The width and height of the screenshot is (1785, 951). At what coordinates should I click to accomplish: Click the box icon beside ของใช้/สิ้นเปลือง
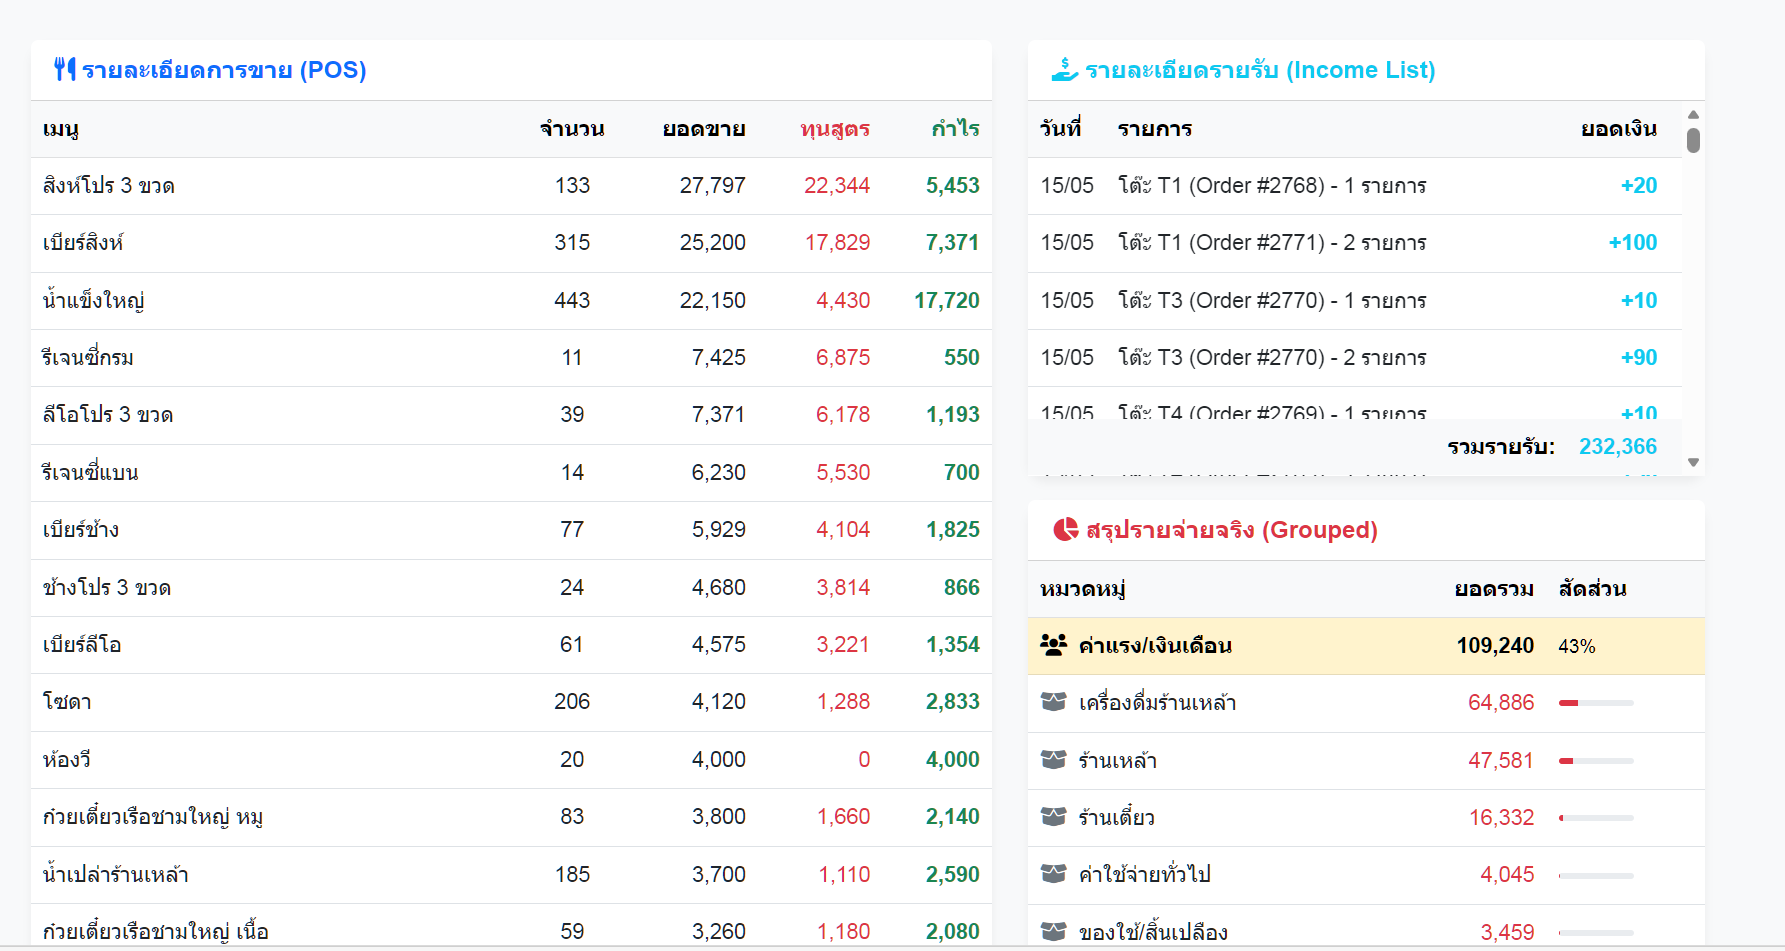tap(1054, 932)
